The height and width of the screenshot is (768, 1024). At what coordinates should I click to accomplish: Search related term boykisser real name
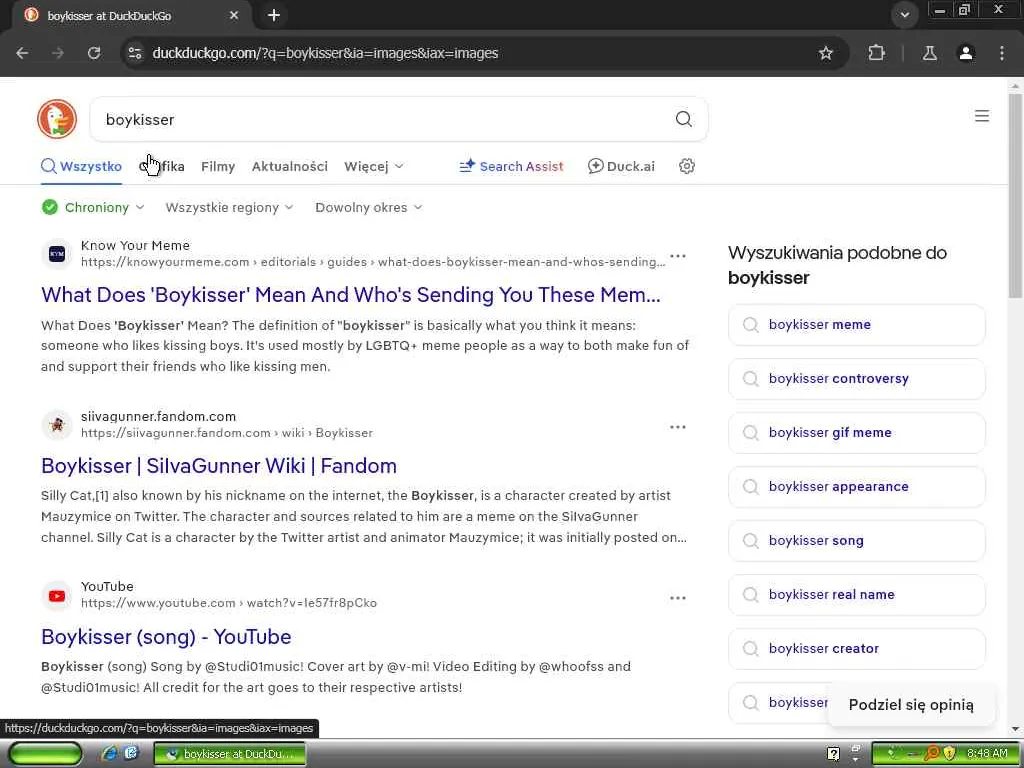tap(856, 594)
